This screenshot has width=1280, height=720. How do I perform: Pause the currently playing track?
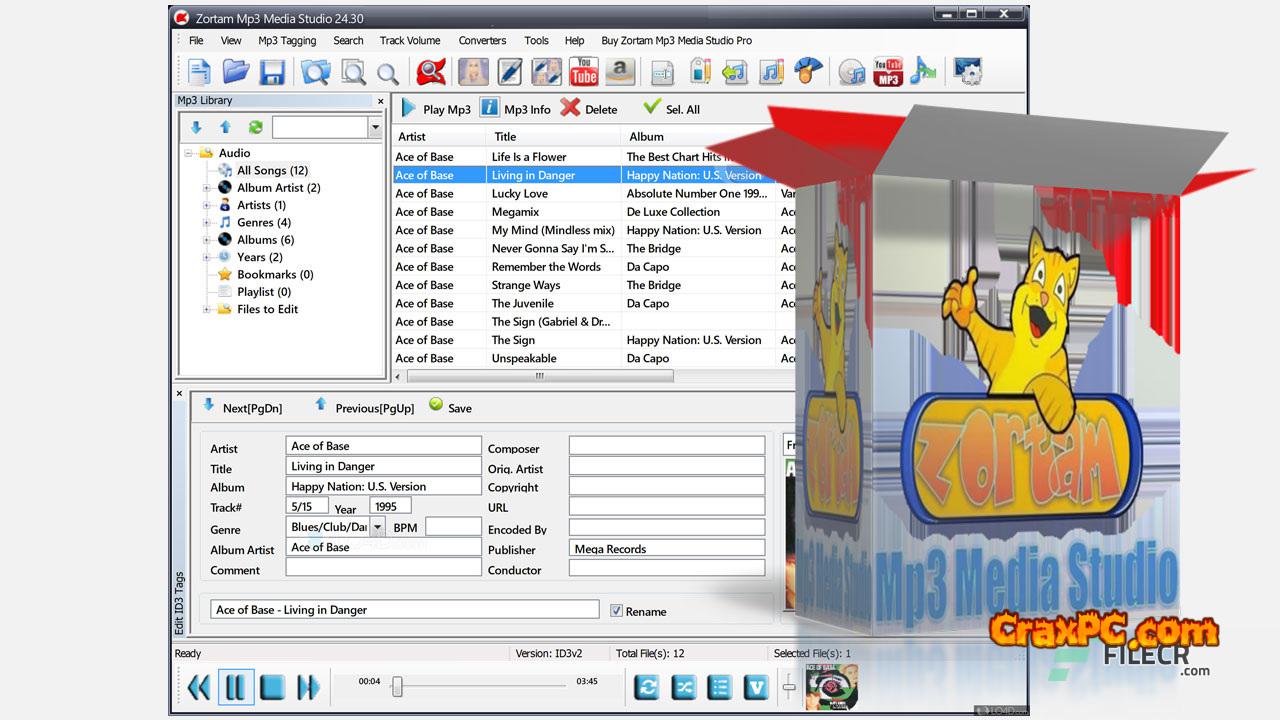point(236,687)
